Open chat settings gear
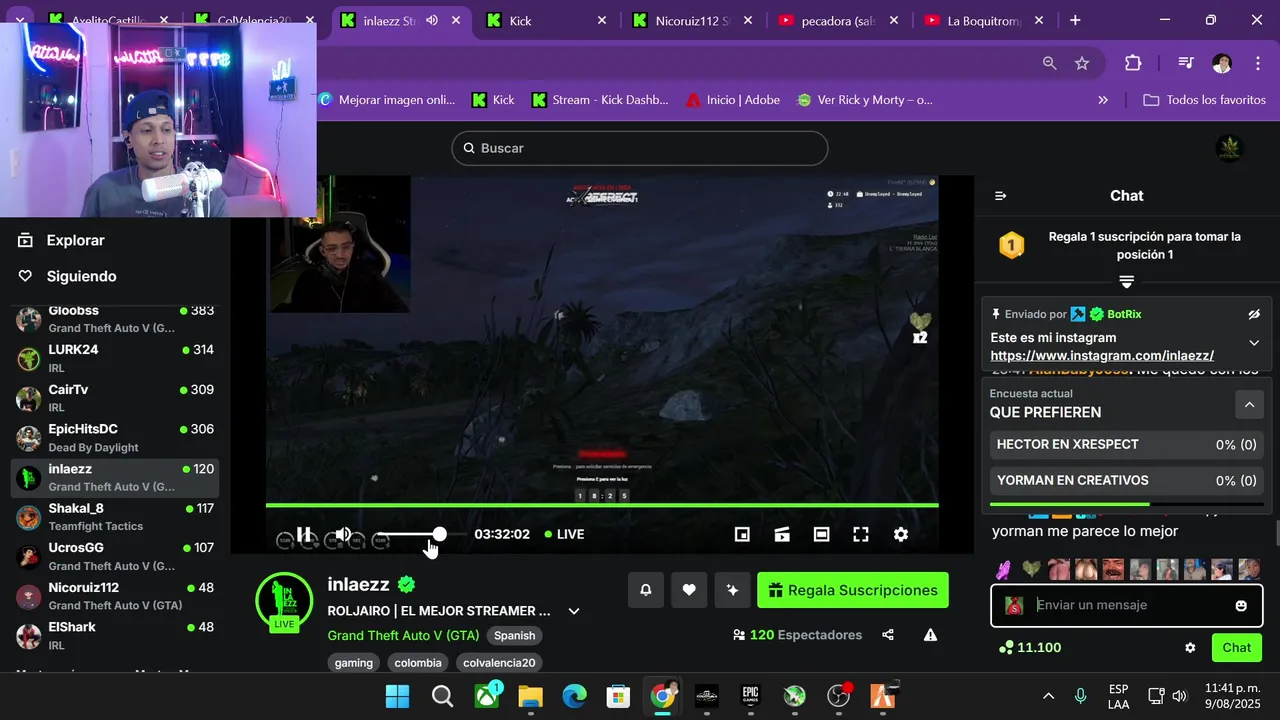Image resolution: width=1280 pixels, height=720 pixels. 1190,648
